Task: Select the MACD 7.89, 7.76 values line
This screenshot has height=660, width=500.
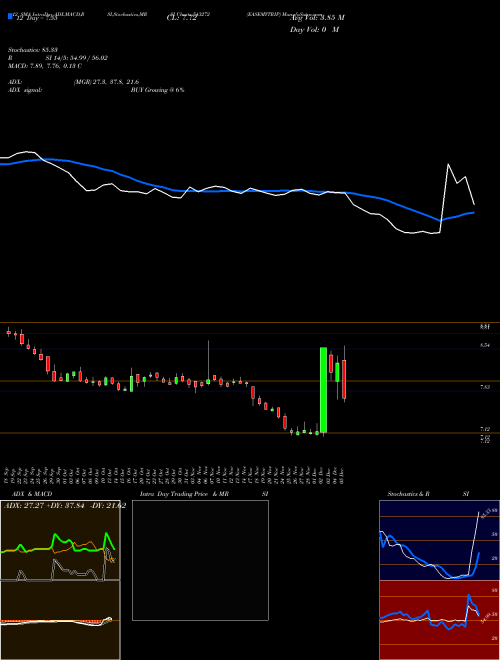Action: [x=45, y=66]
